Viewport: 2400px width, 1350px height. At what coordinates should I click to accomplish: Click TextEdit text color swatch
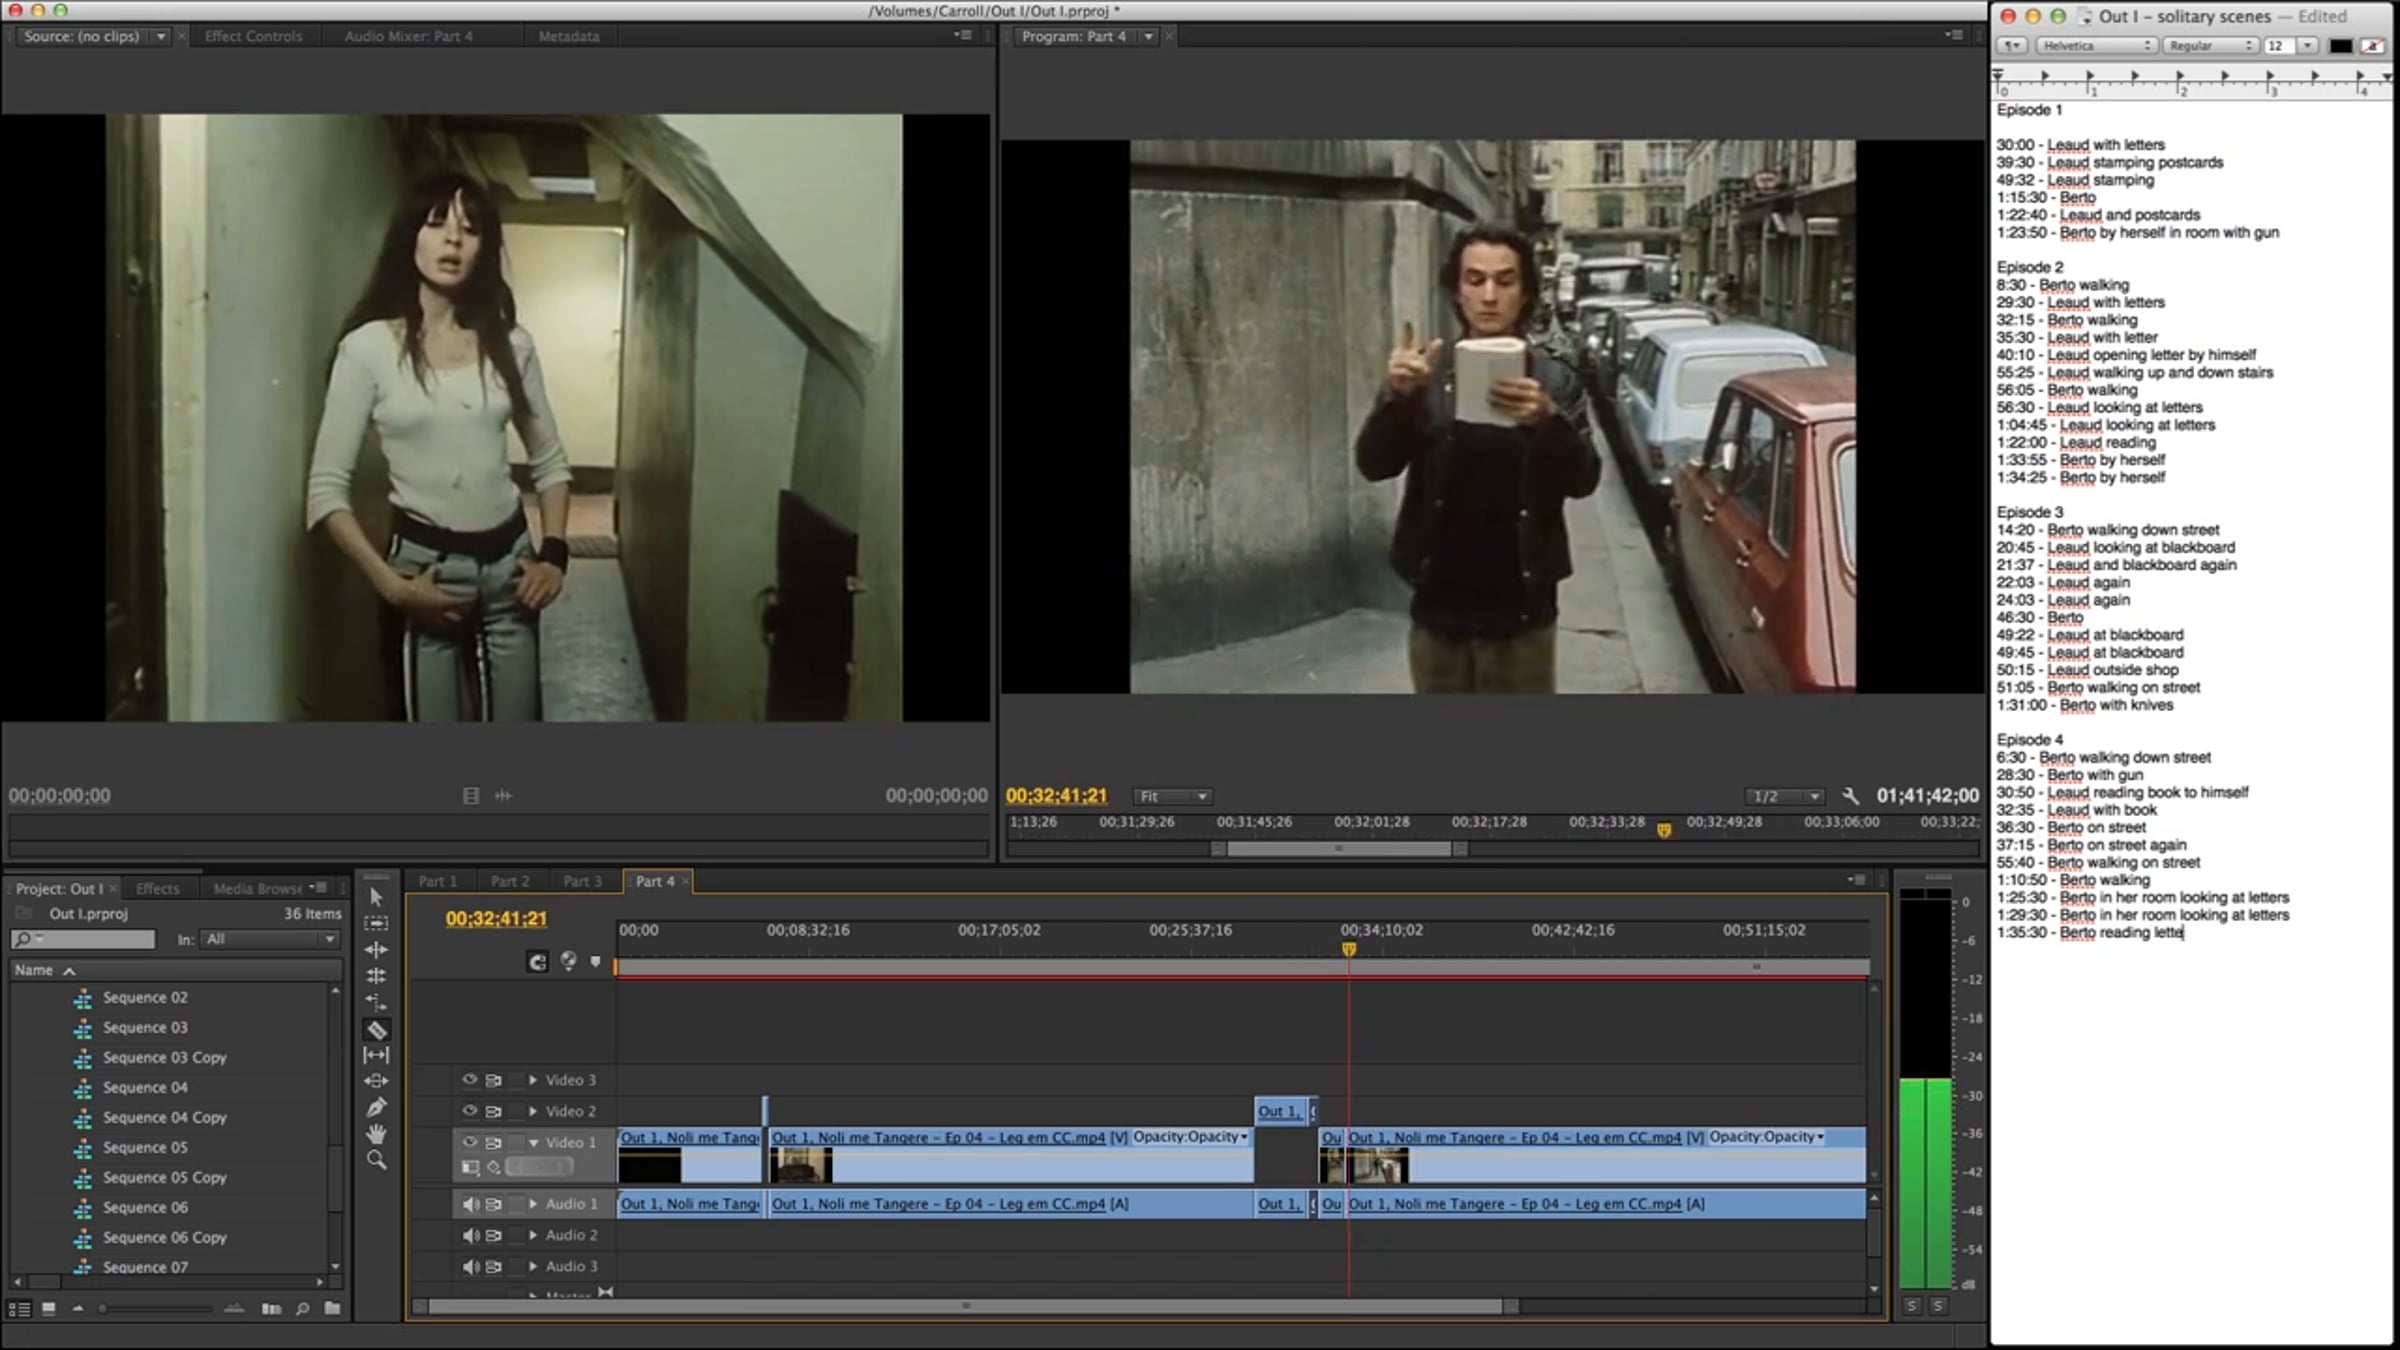pyautogui.click(x=2341, y=46)
